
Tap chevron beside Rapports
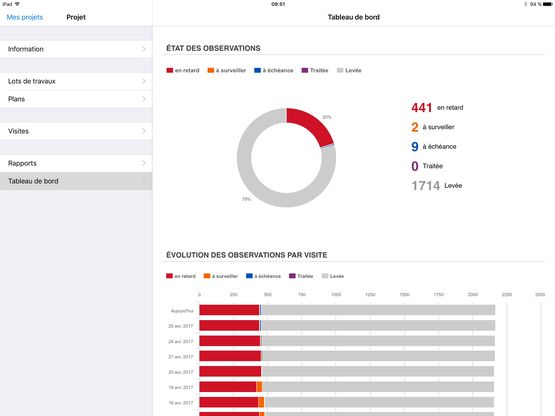(x=144, y=163)
